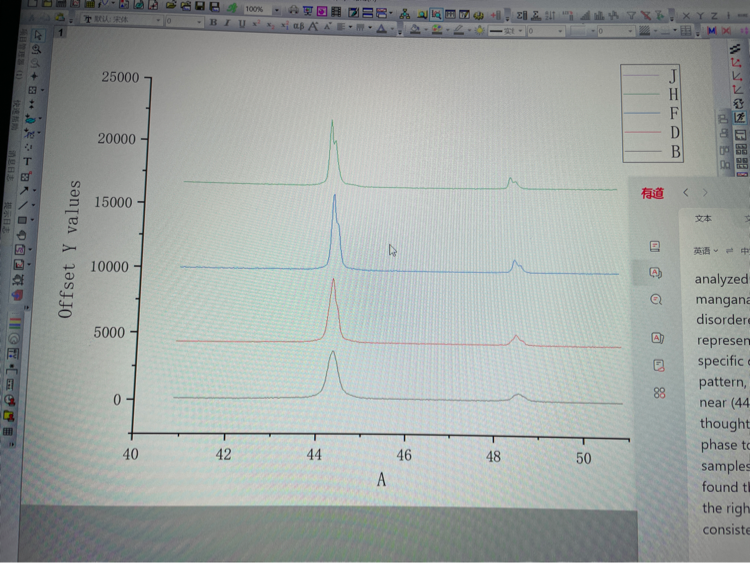Open the 英语 source language selector
This screenshot has height=563, width=750.
tap(707, 250)
